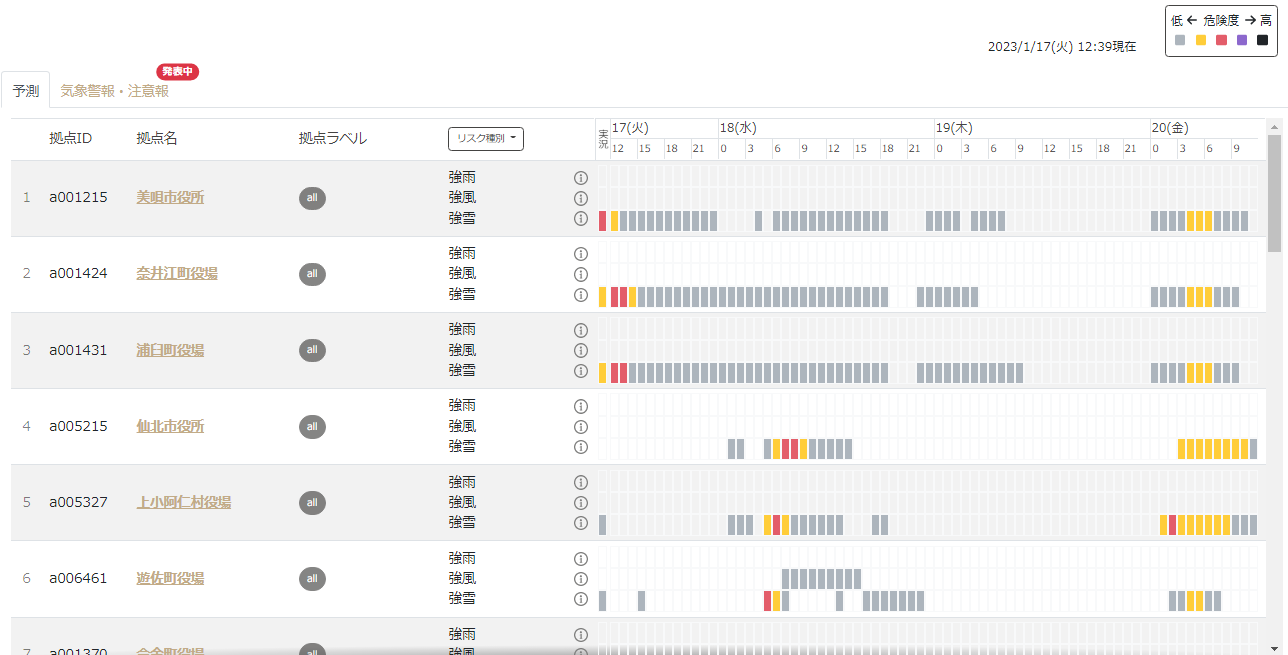
Task: Open info icon for 遊佐町役場 強雪
Action: (x=580, y=599)
